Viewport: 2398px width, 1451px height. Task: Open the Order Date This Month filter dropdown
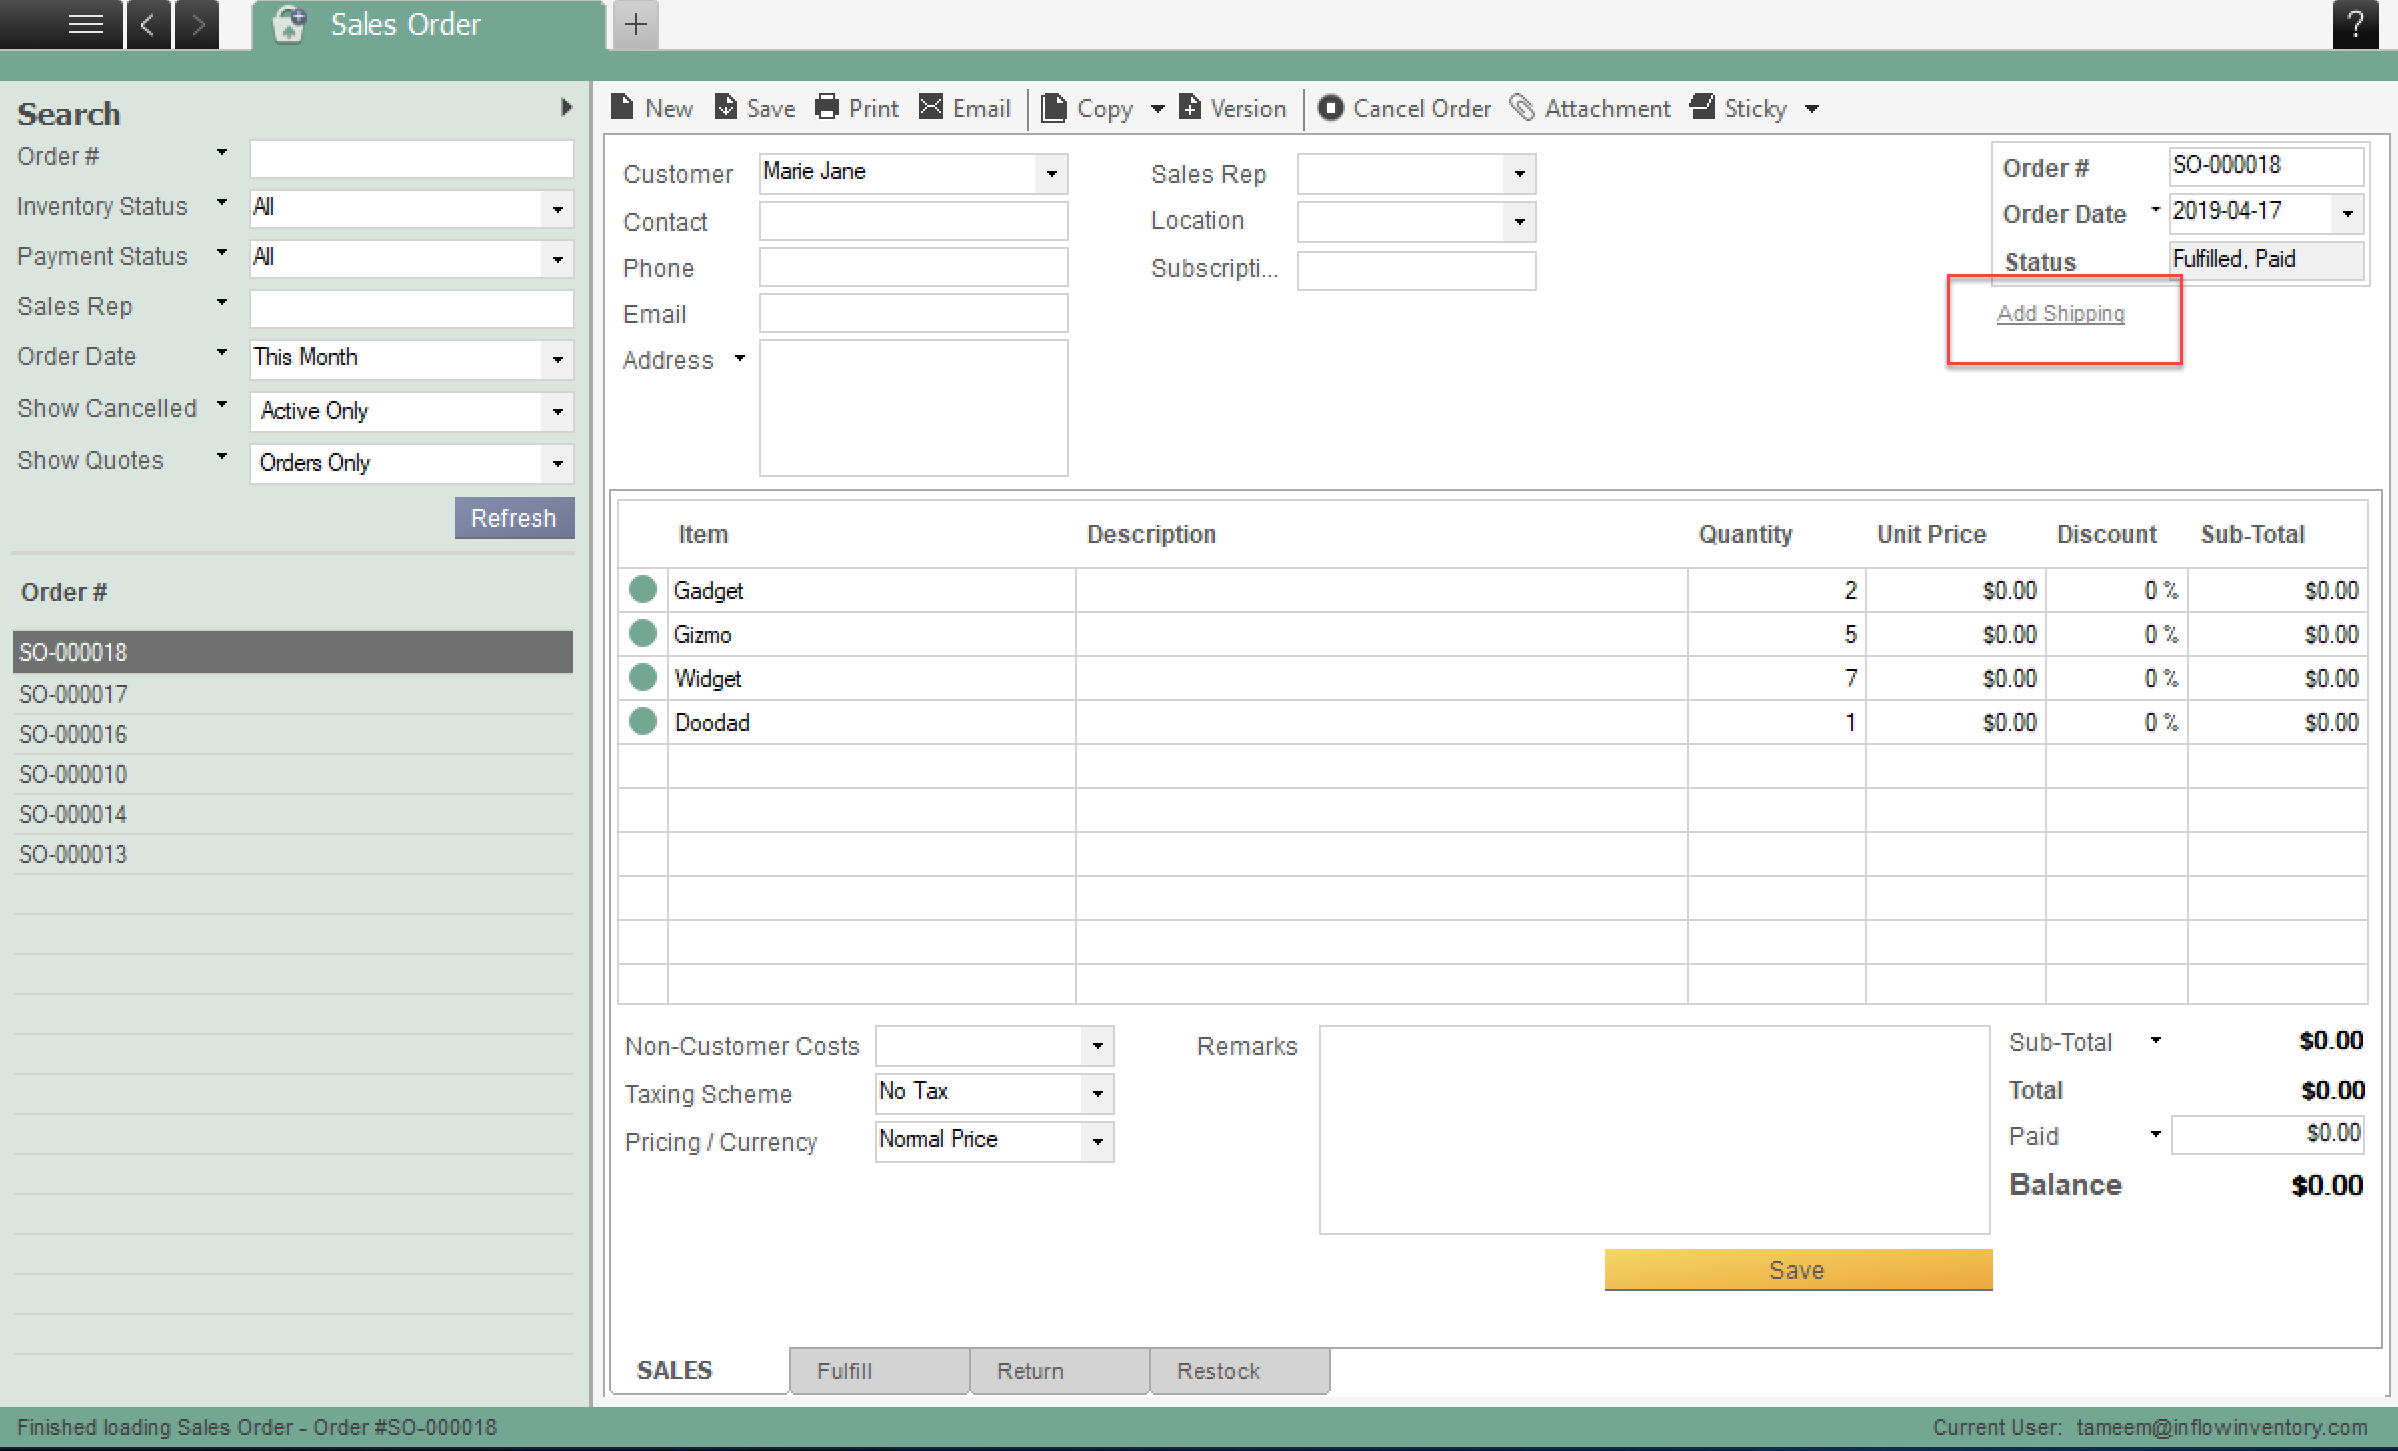coord(557,359)
